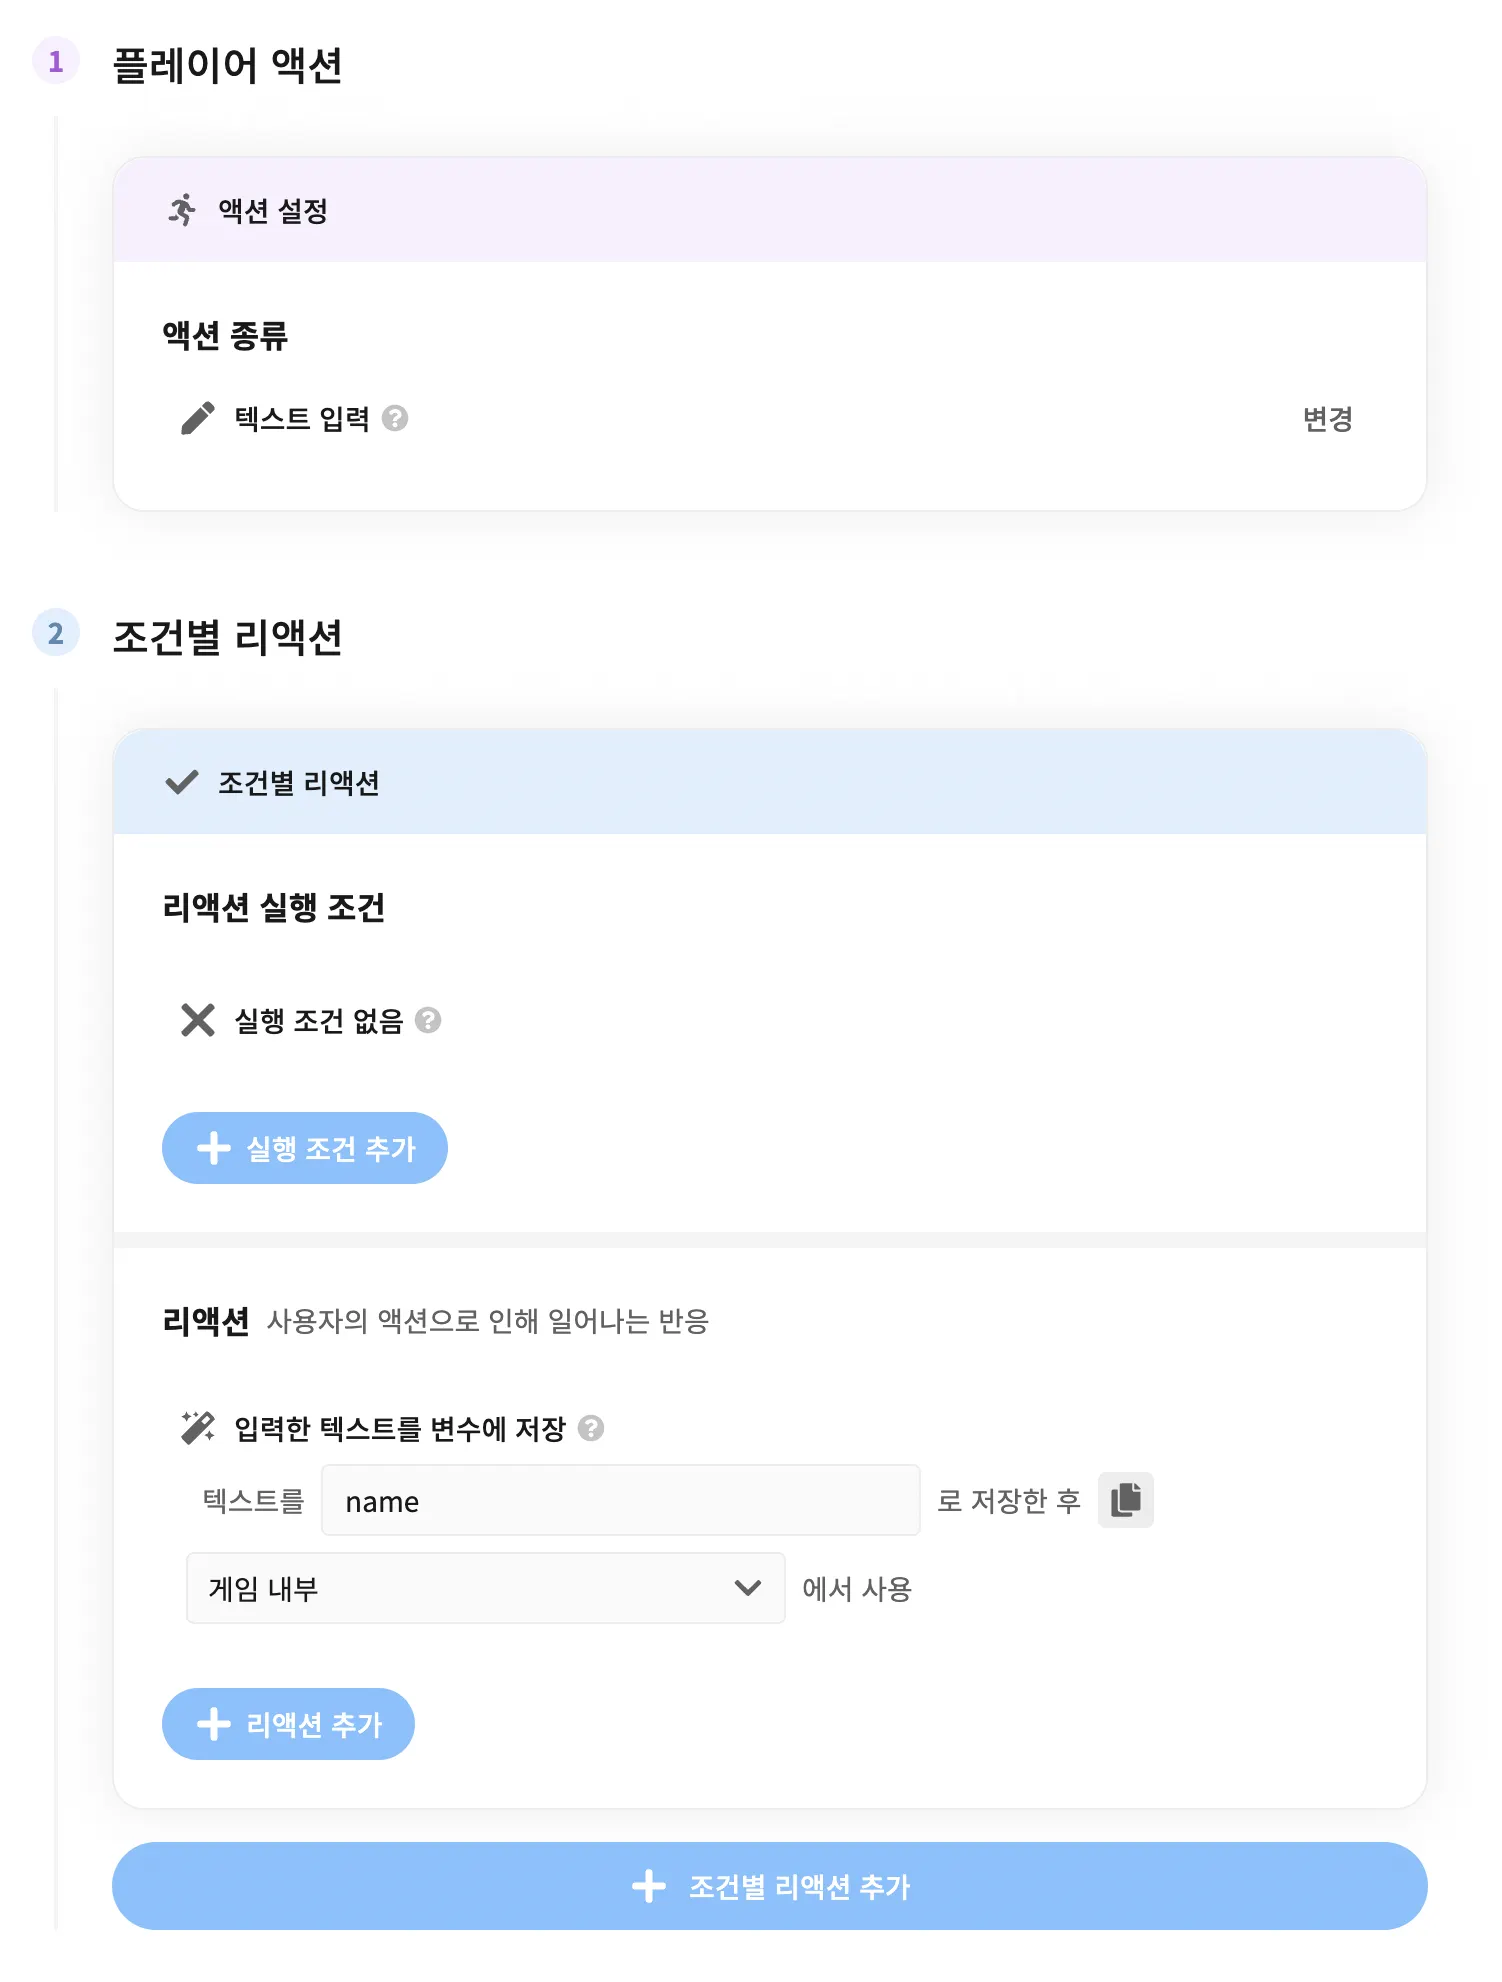Screen dimensions: 1502x1982
Task: Click the step 1 number badge
Action: point(56,62)
